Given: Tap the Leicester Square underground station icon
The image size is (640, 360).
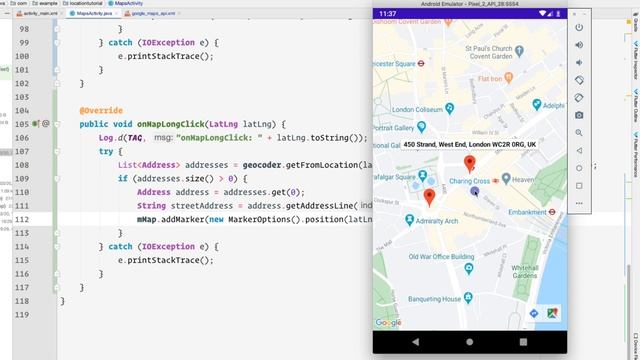Looking at the screenshot, I should pos(421,64).
